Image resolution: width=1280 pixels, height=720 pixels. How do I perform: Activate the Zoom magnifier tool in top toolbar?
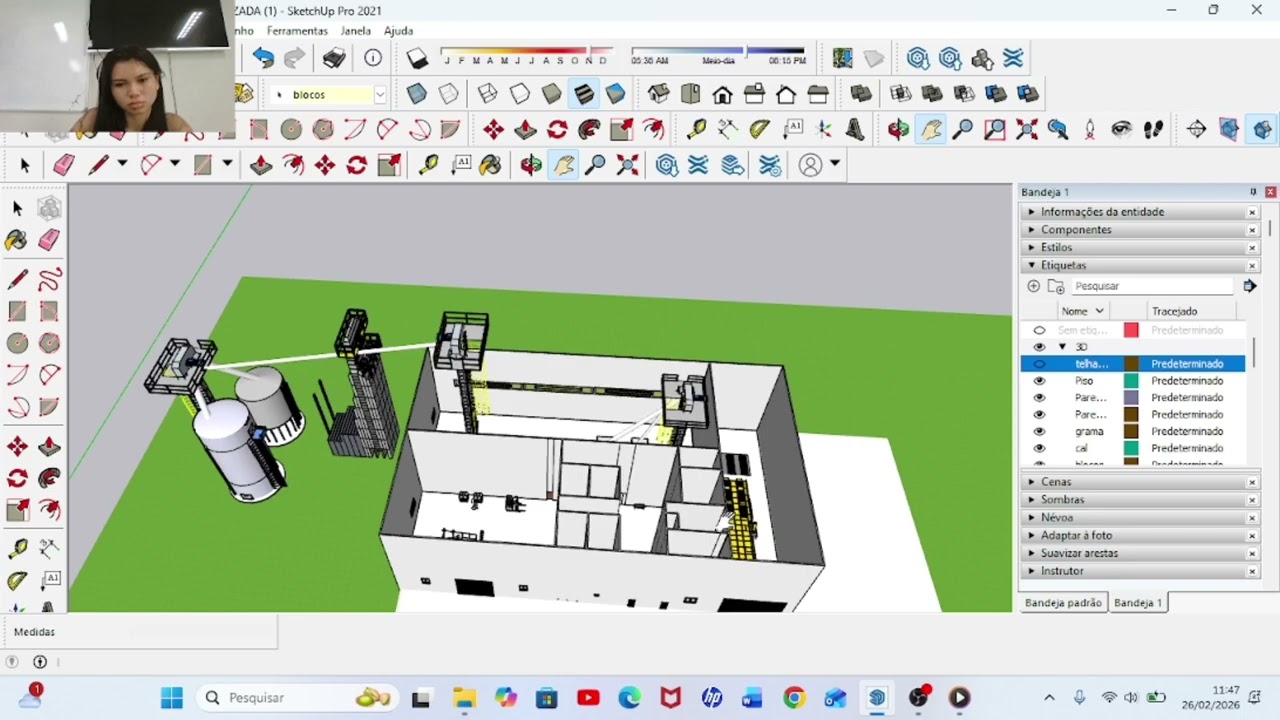(962, 129)
